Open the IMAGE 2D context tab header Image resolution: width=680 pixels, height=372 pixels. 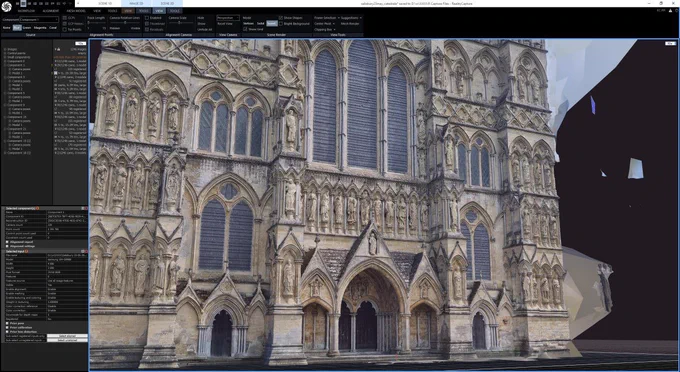click(x=137, y=3)
